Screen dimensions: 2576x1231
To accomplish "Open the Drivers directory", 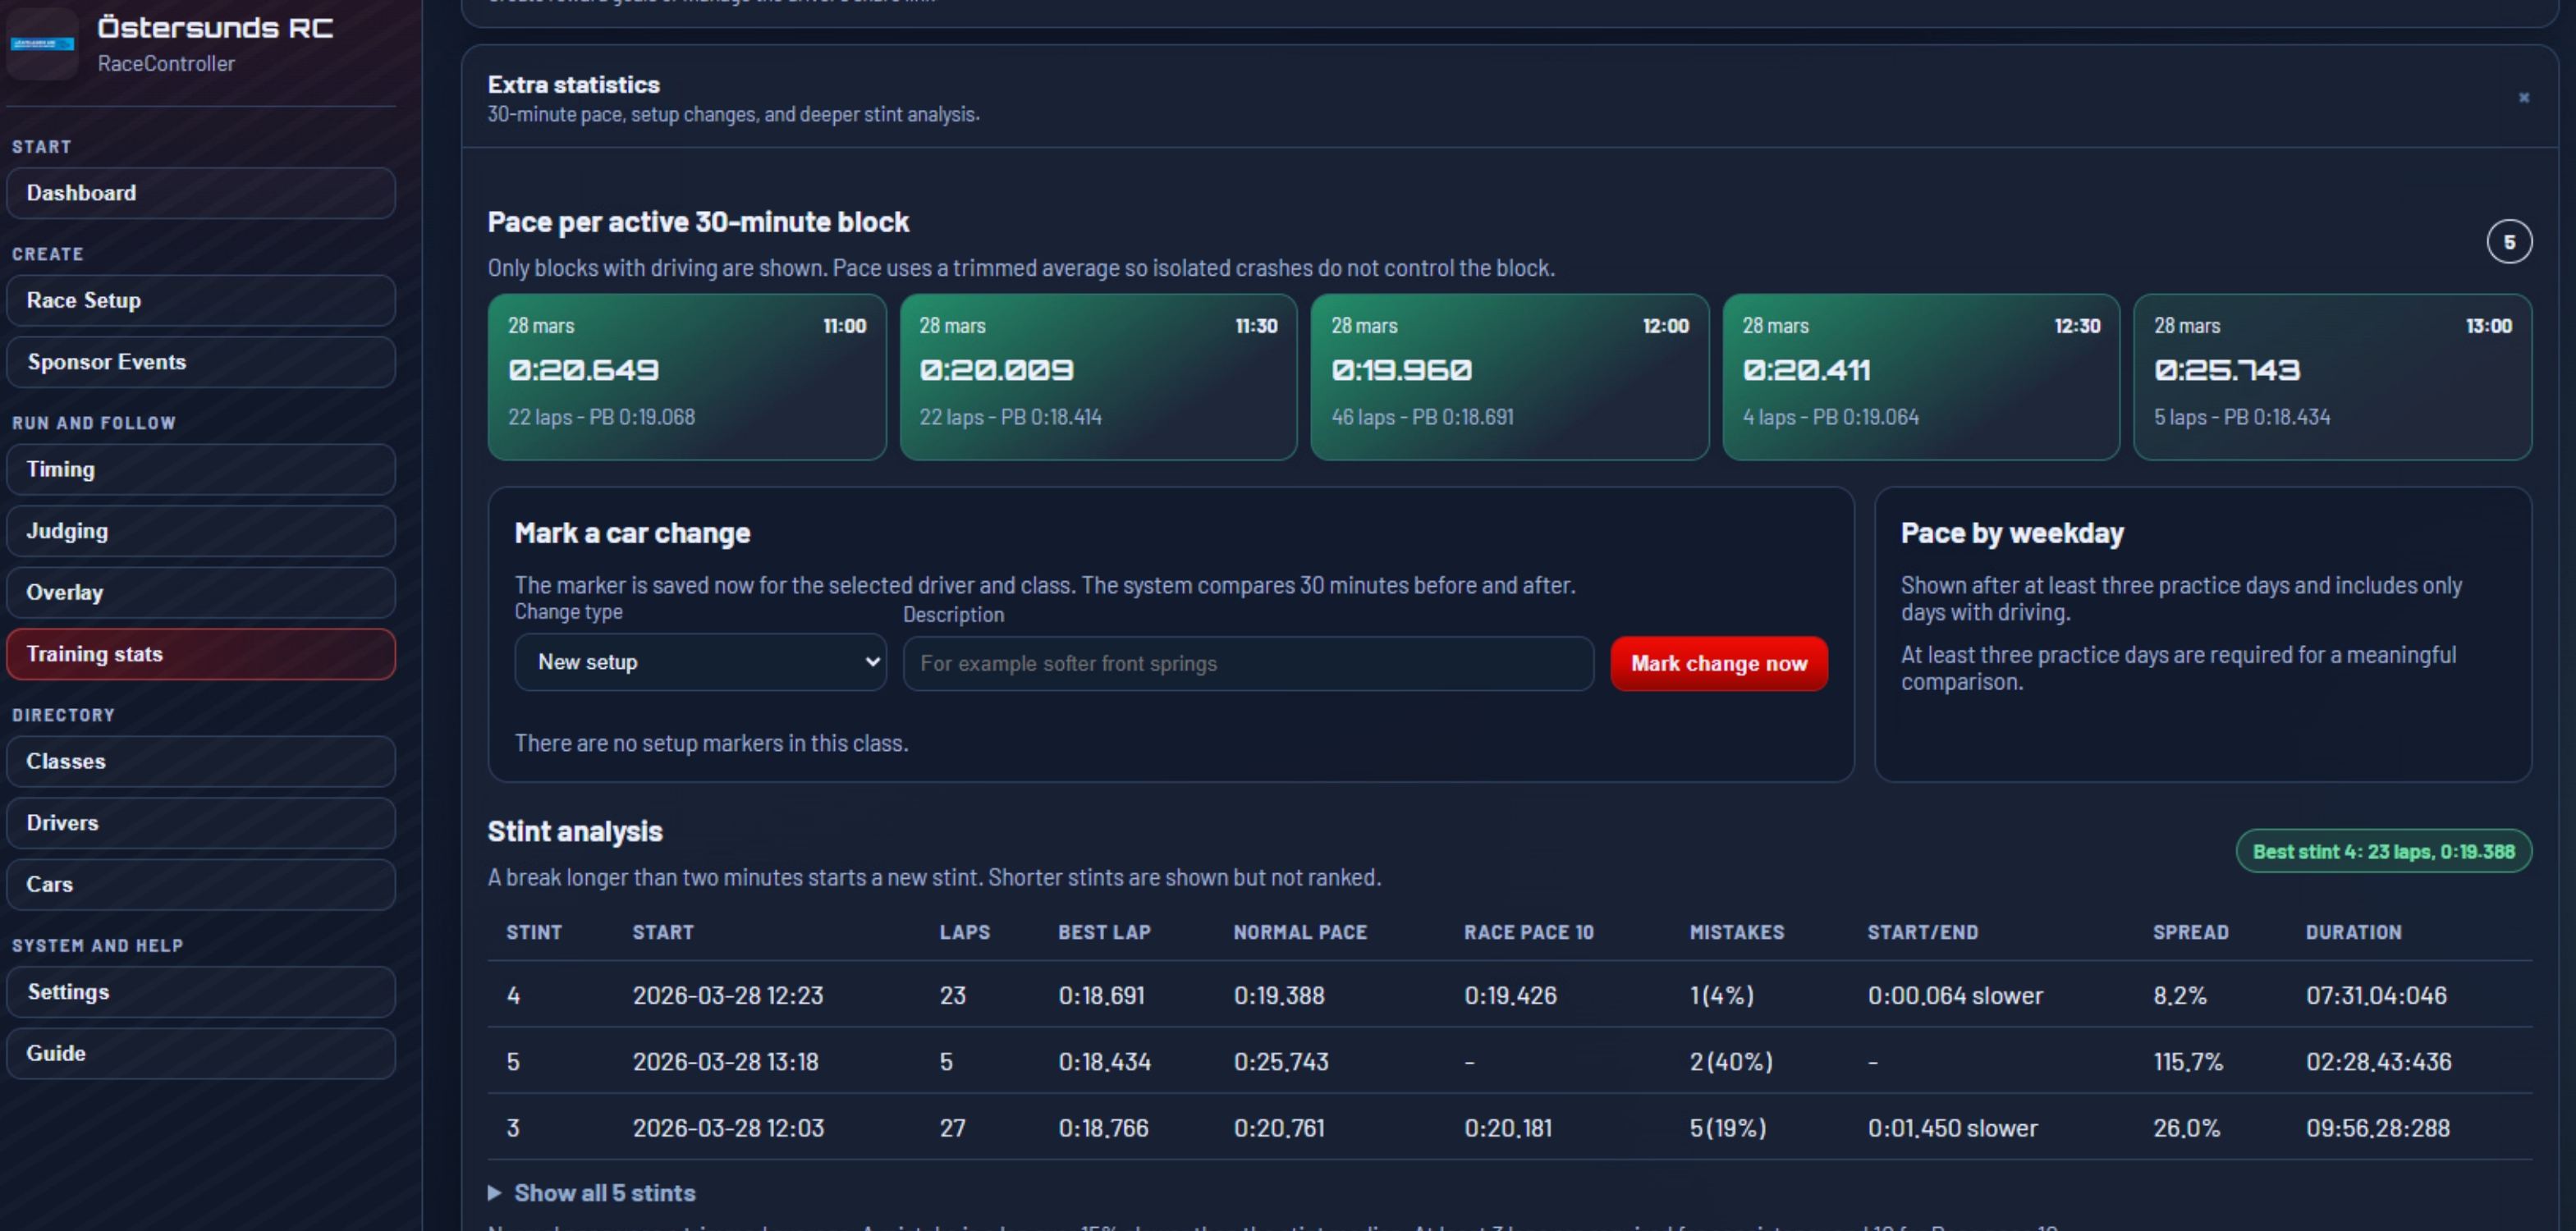I will [x=201, y=823].
